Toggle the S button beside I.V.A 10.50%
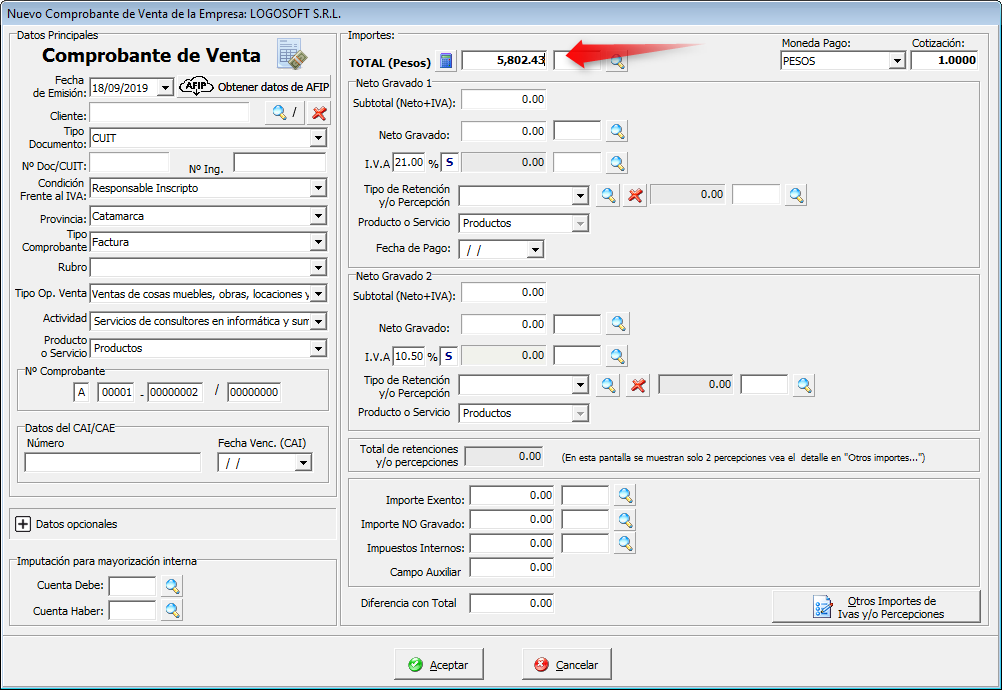This screenshot has height=690, width=1002. (x=449, y=355)
